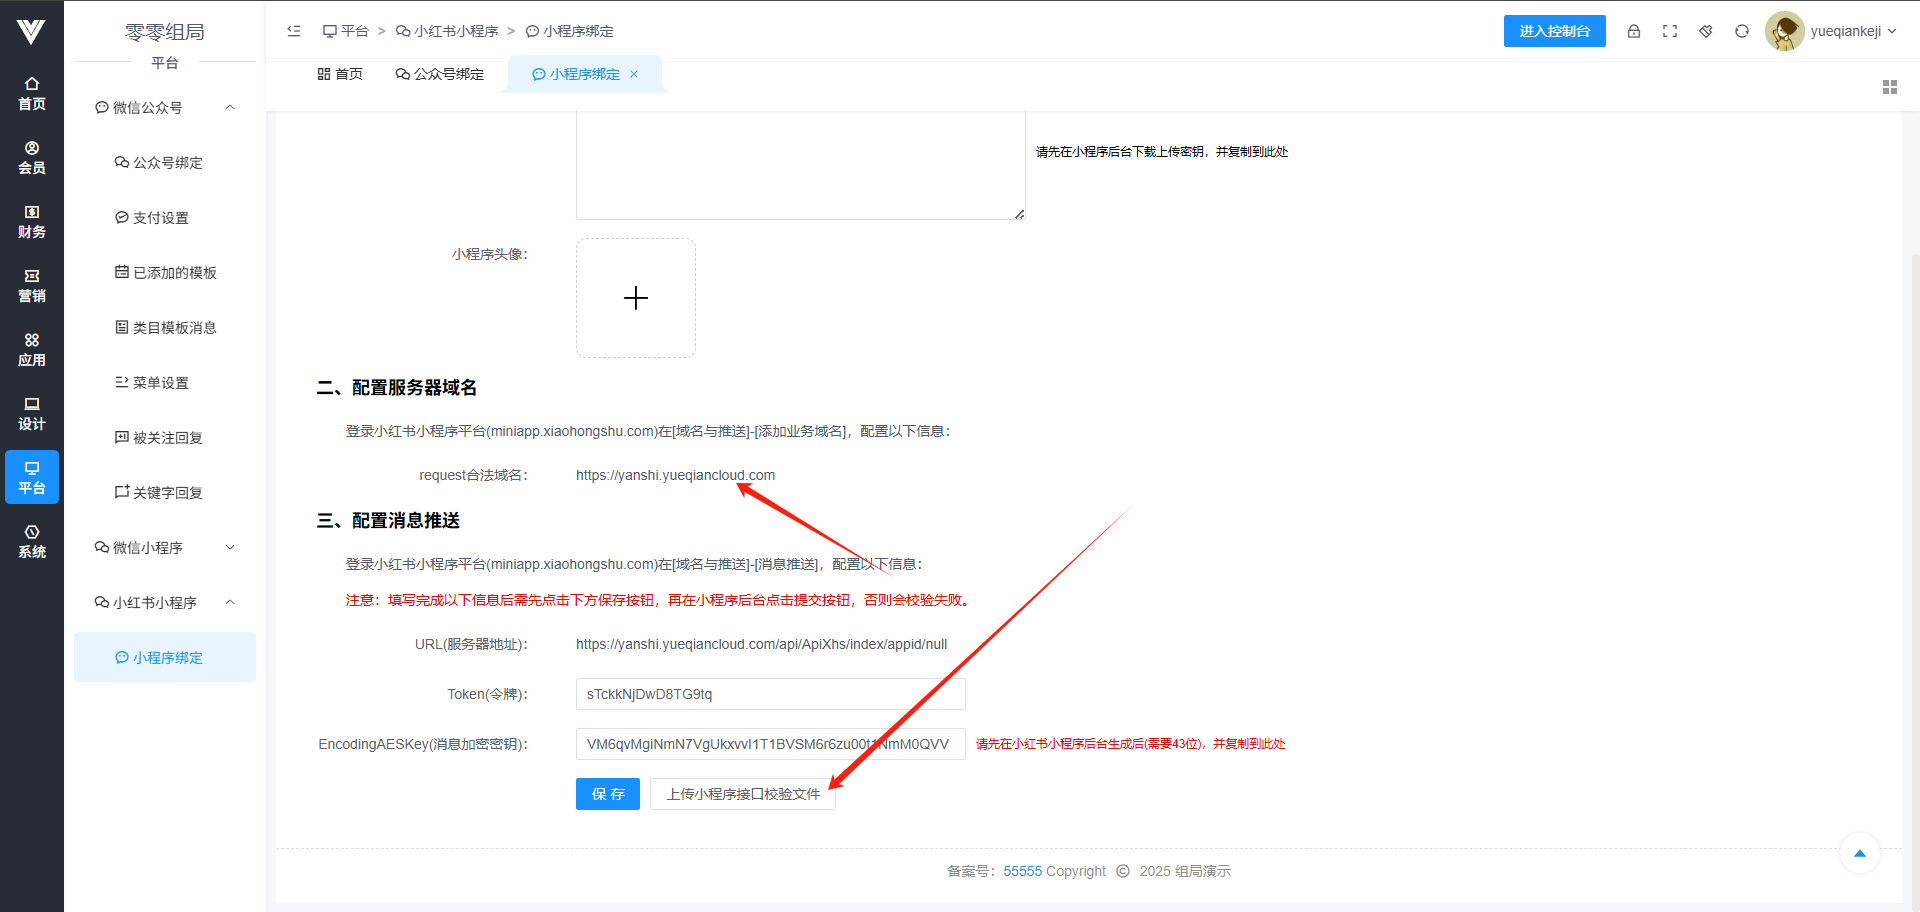The width and height of the screenshot is (1920, 912).
Task: Close the 小程序绑定 tab
Action: coord(634,74)
